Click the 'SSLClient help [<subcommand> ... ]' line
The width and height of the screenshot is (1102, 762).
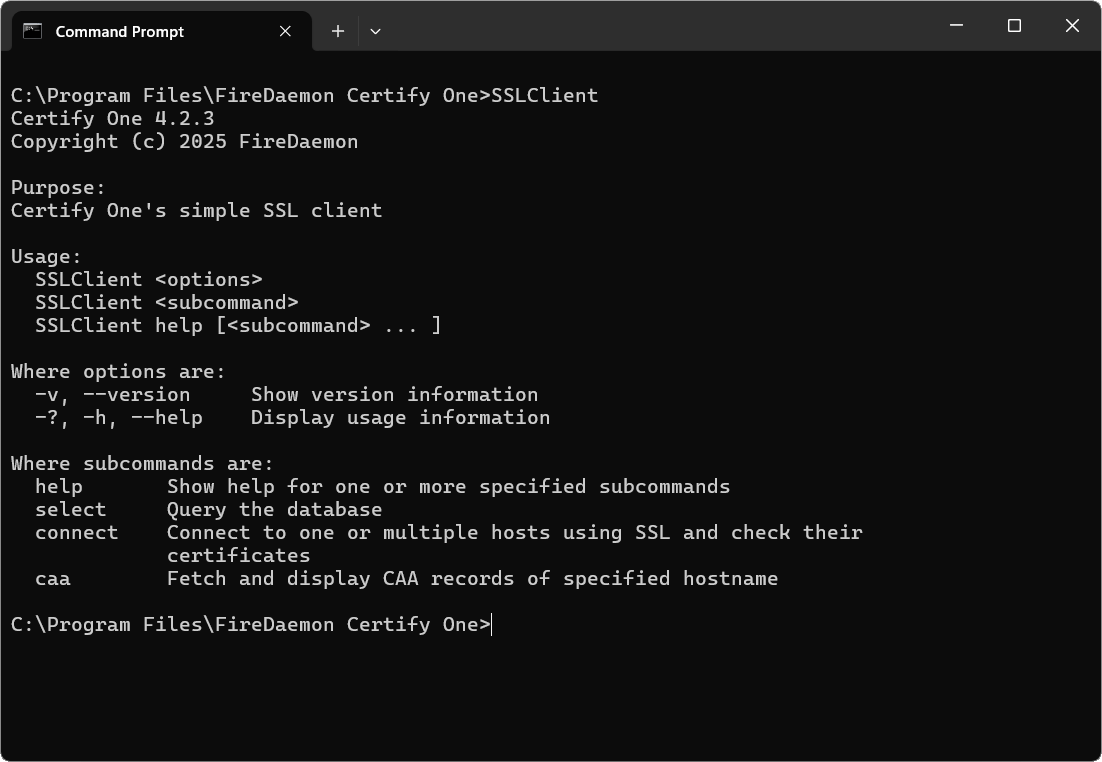tap(238, 325)
